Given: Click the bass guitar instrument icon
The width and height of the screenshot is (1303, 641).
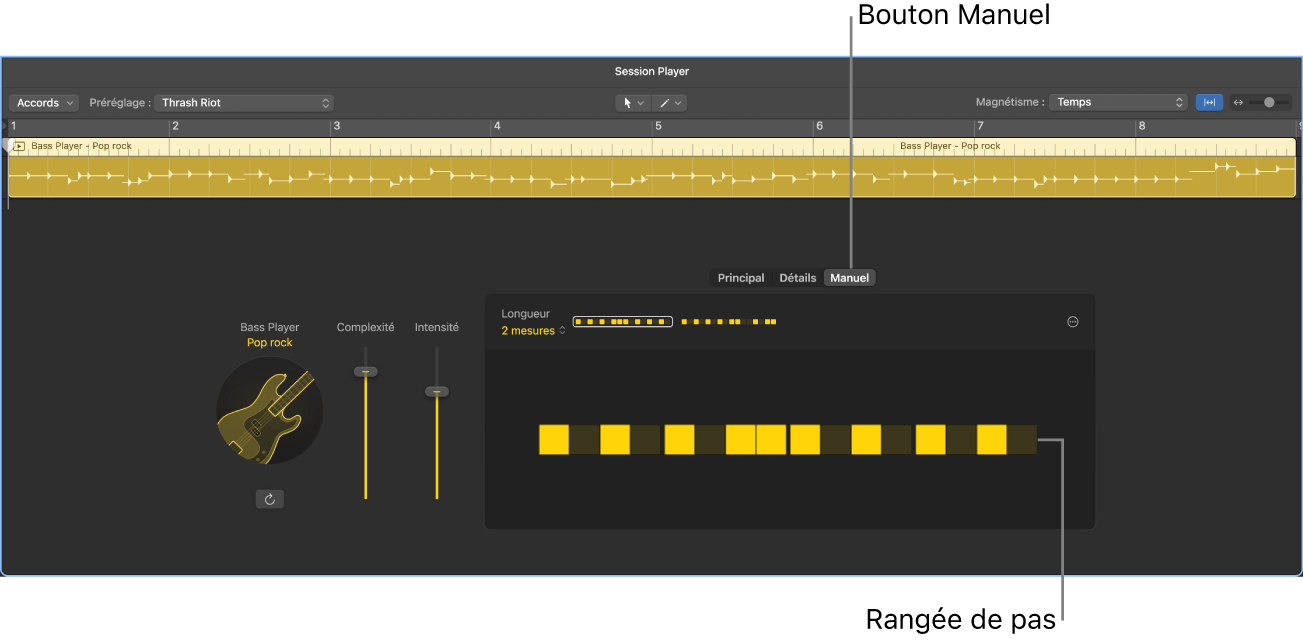Looking at the screenshot, I should (270, 410).
